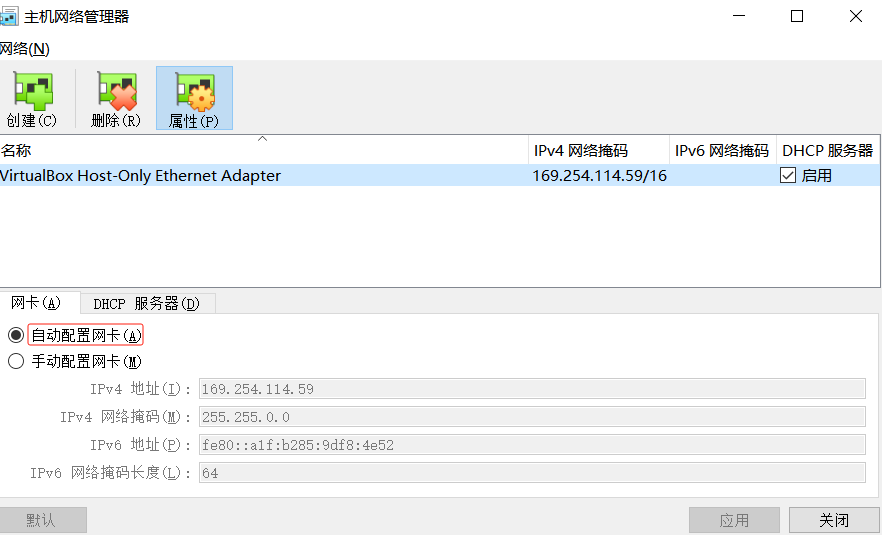
Task: Toggle the Properties (属性) toolbar icon
Action: click(194, 98)
